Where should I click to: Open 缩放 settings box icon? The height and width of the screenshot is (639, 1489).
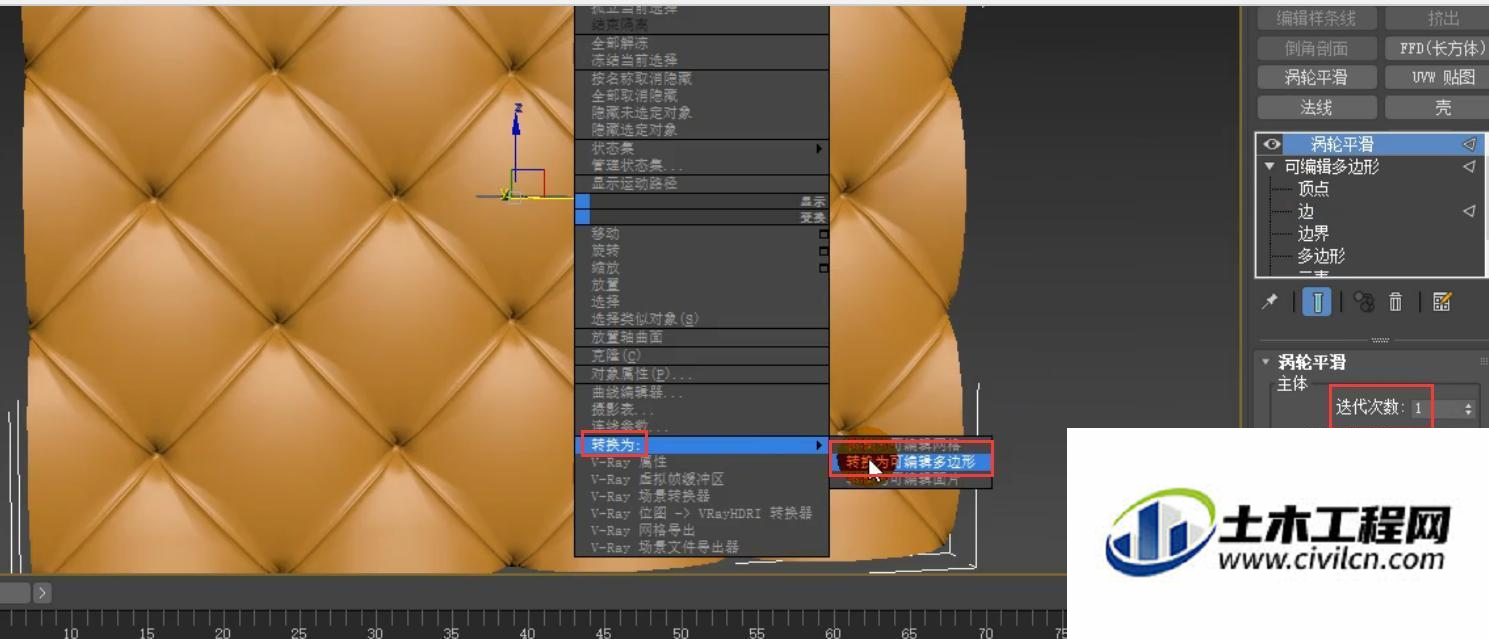[823, 268]
